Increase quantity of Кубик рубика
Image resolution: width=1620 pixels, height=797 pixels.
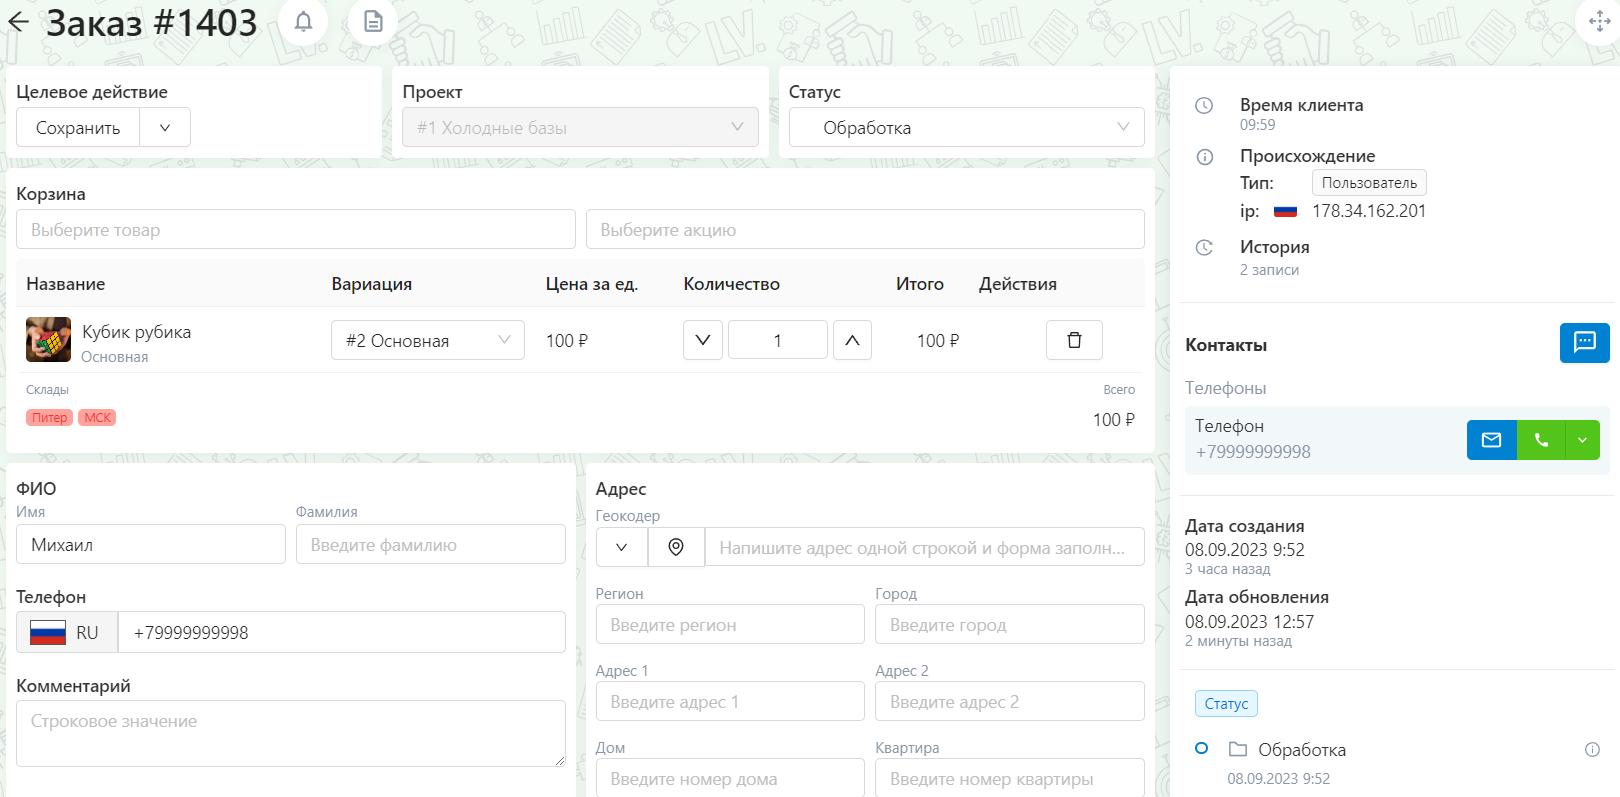(x=852, y=340)
